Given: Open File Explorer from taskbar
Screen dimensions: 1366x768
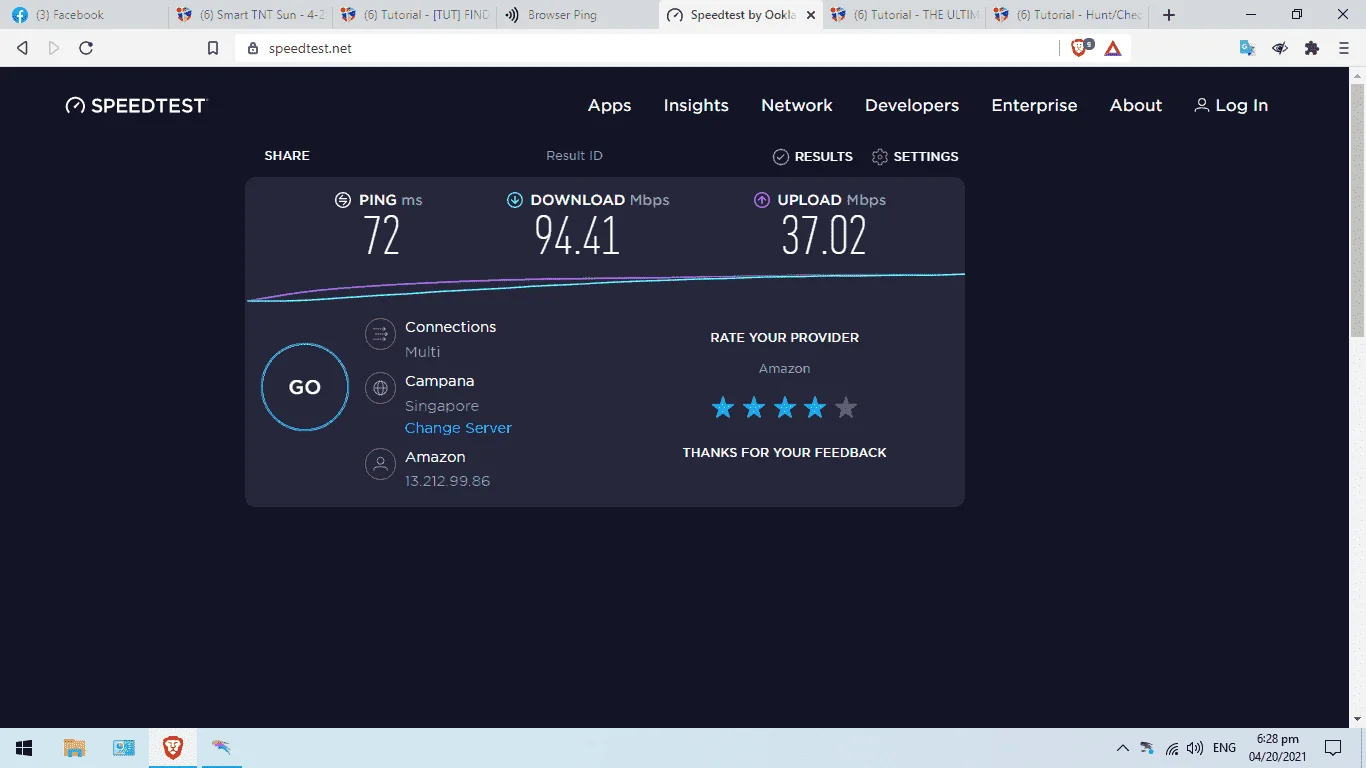Looking at the screenshot, I should 74,748.
